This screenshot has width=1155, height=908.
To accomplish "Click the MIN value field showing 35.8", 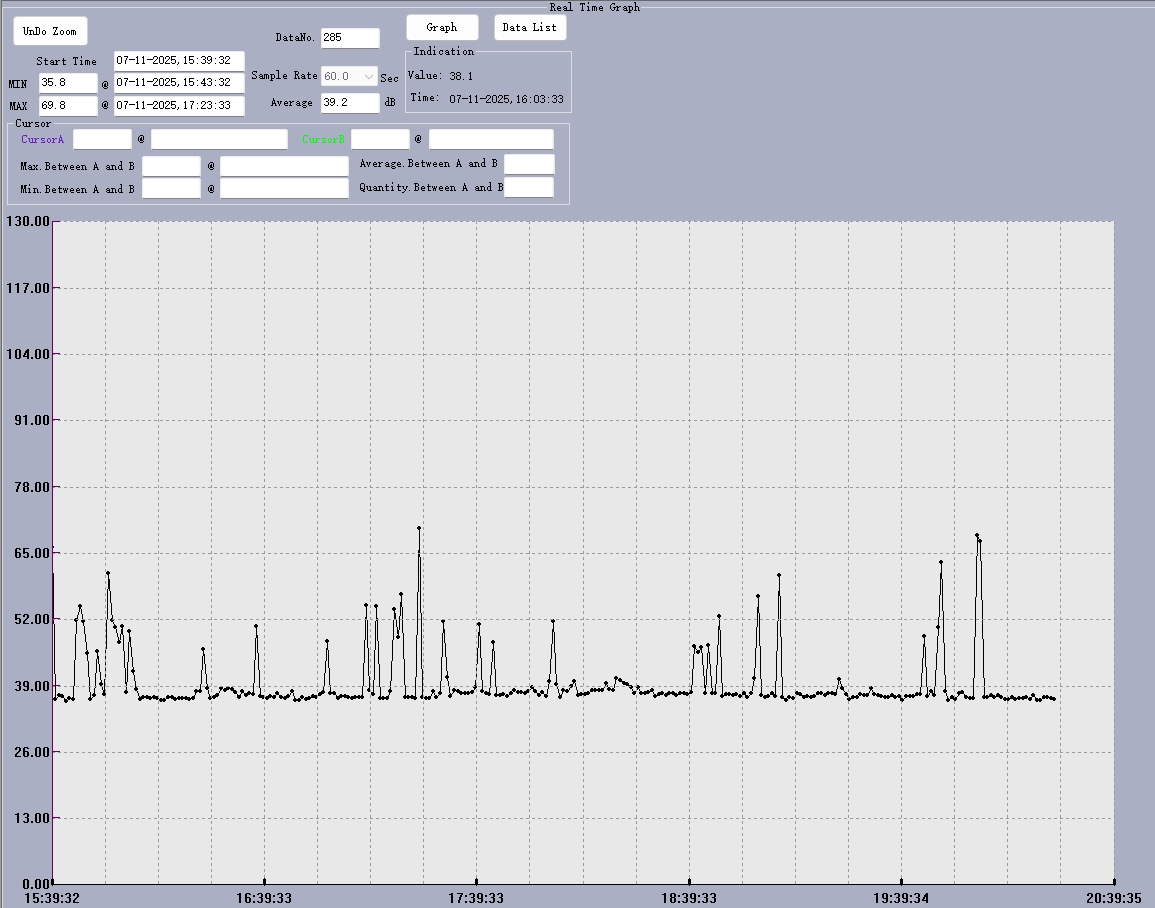I will [x=68, y=83].
